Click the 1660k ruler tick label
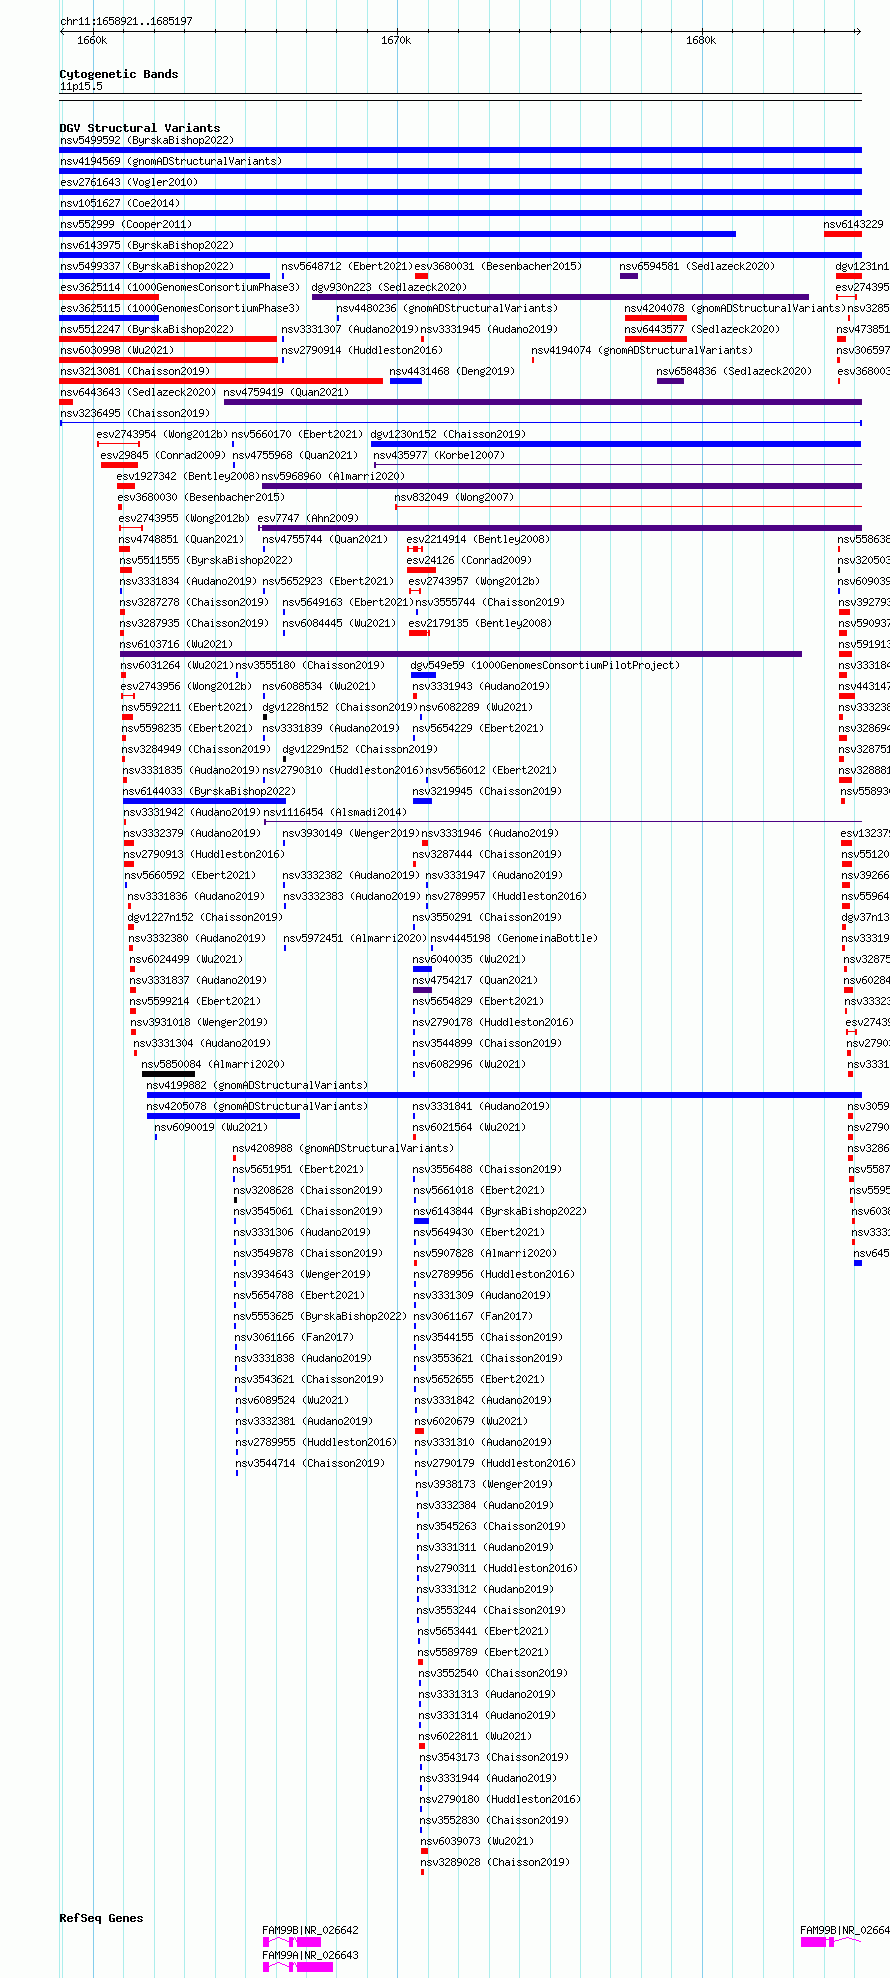The height and width of the screenshot is (1978, 890). click(92, 40)
